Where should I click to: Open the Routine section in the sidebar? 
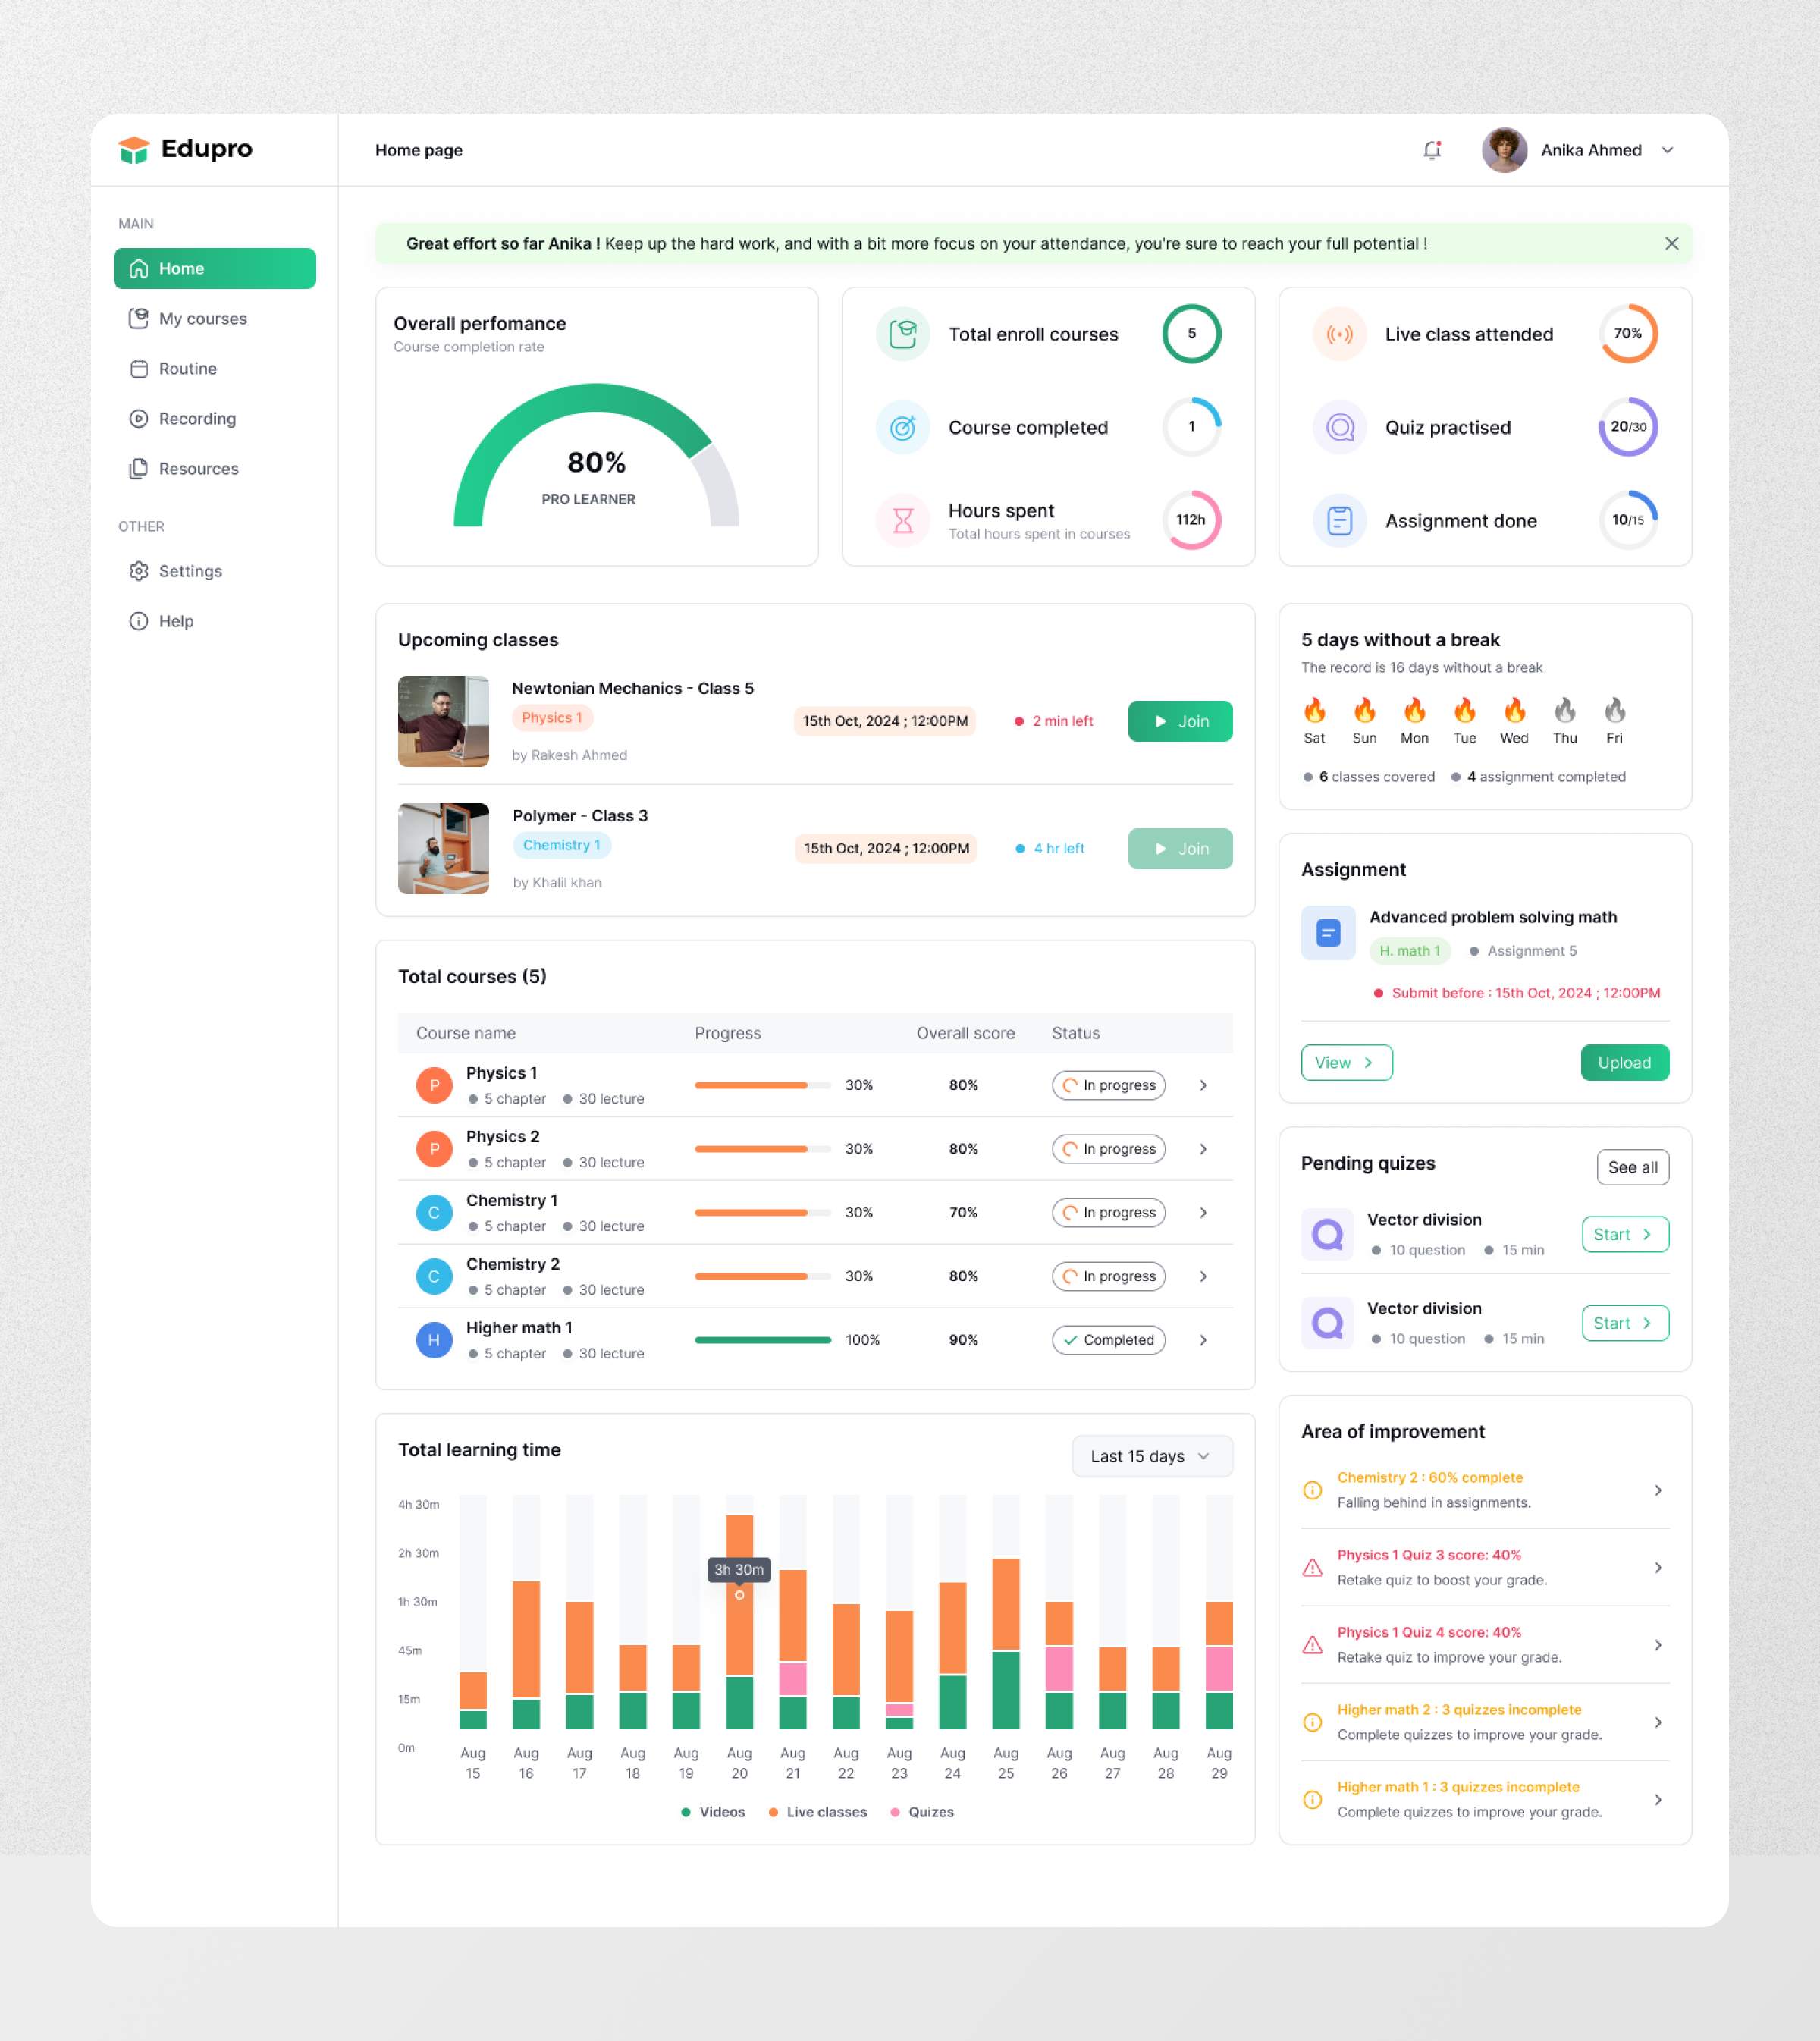[x=186, y=368]
